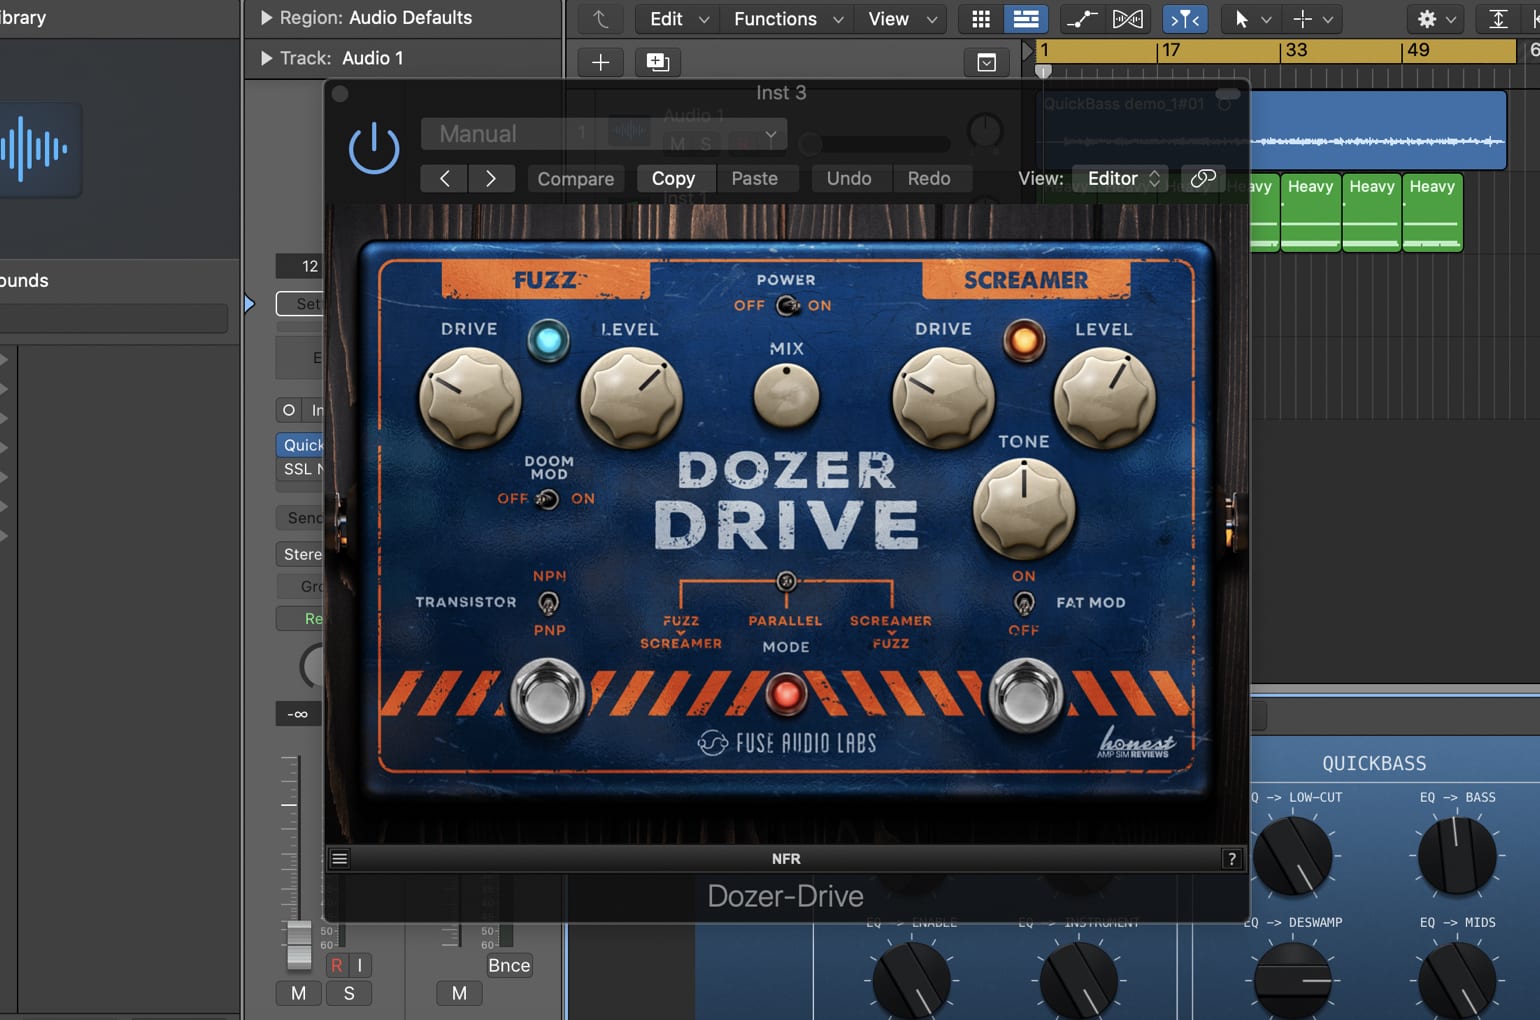Load the next plugin preset

(x=491, y=178)
